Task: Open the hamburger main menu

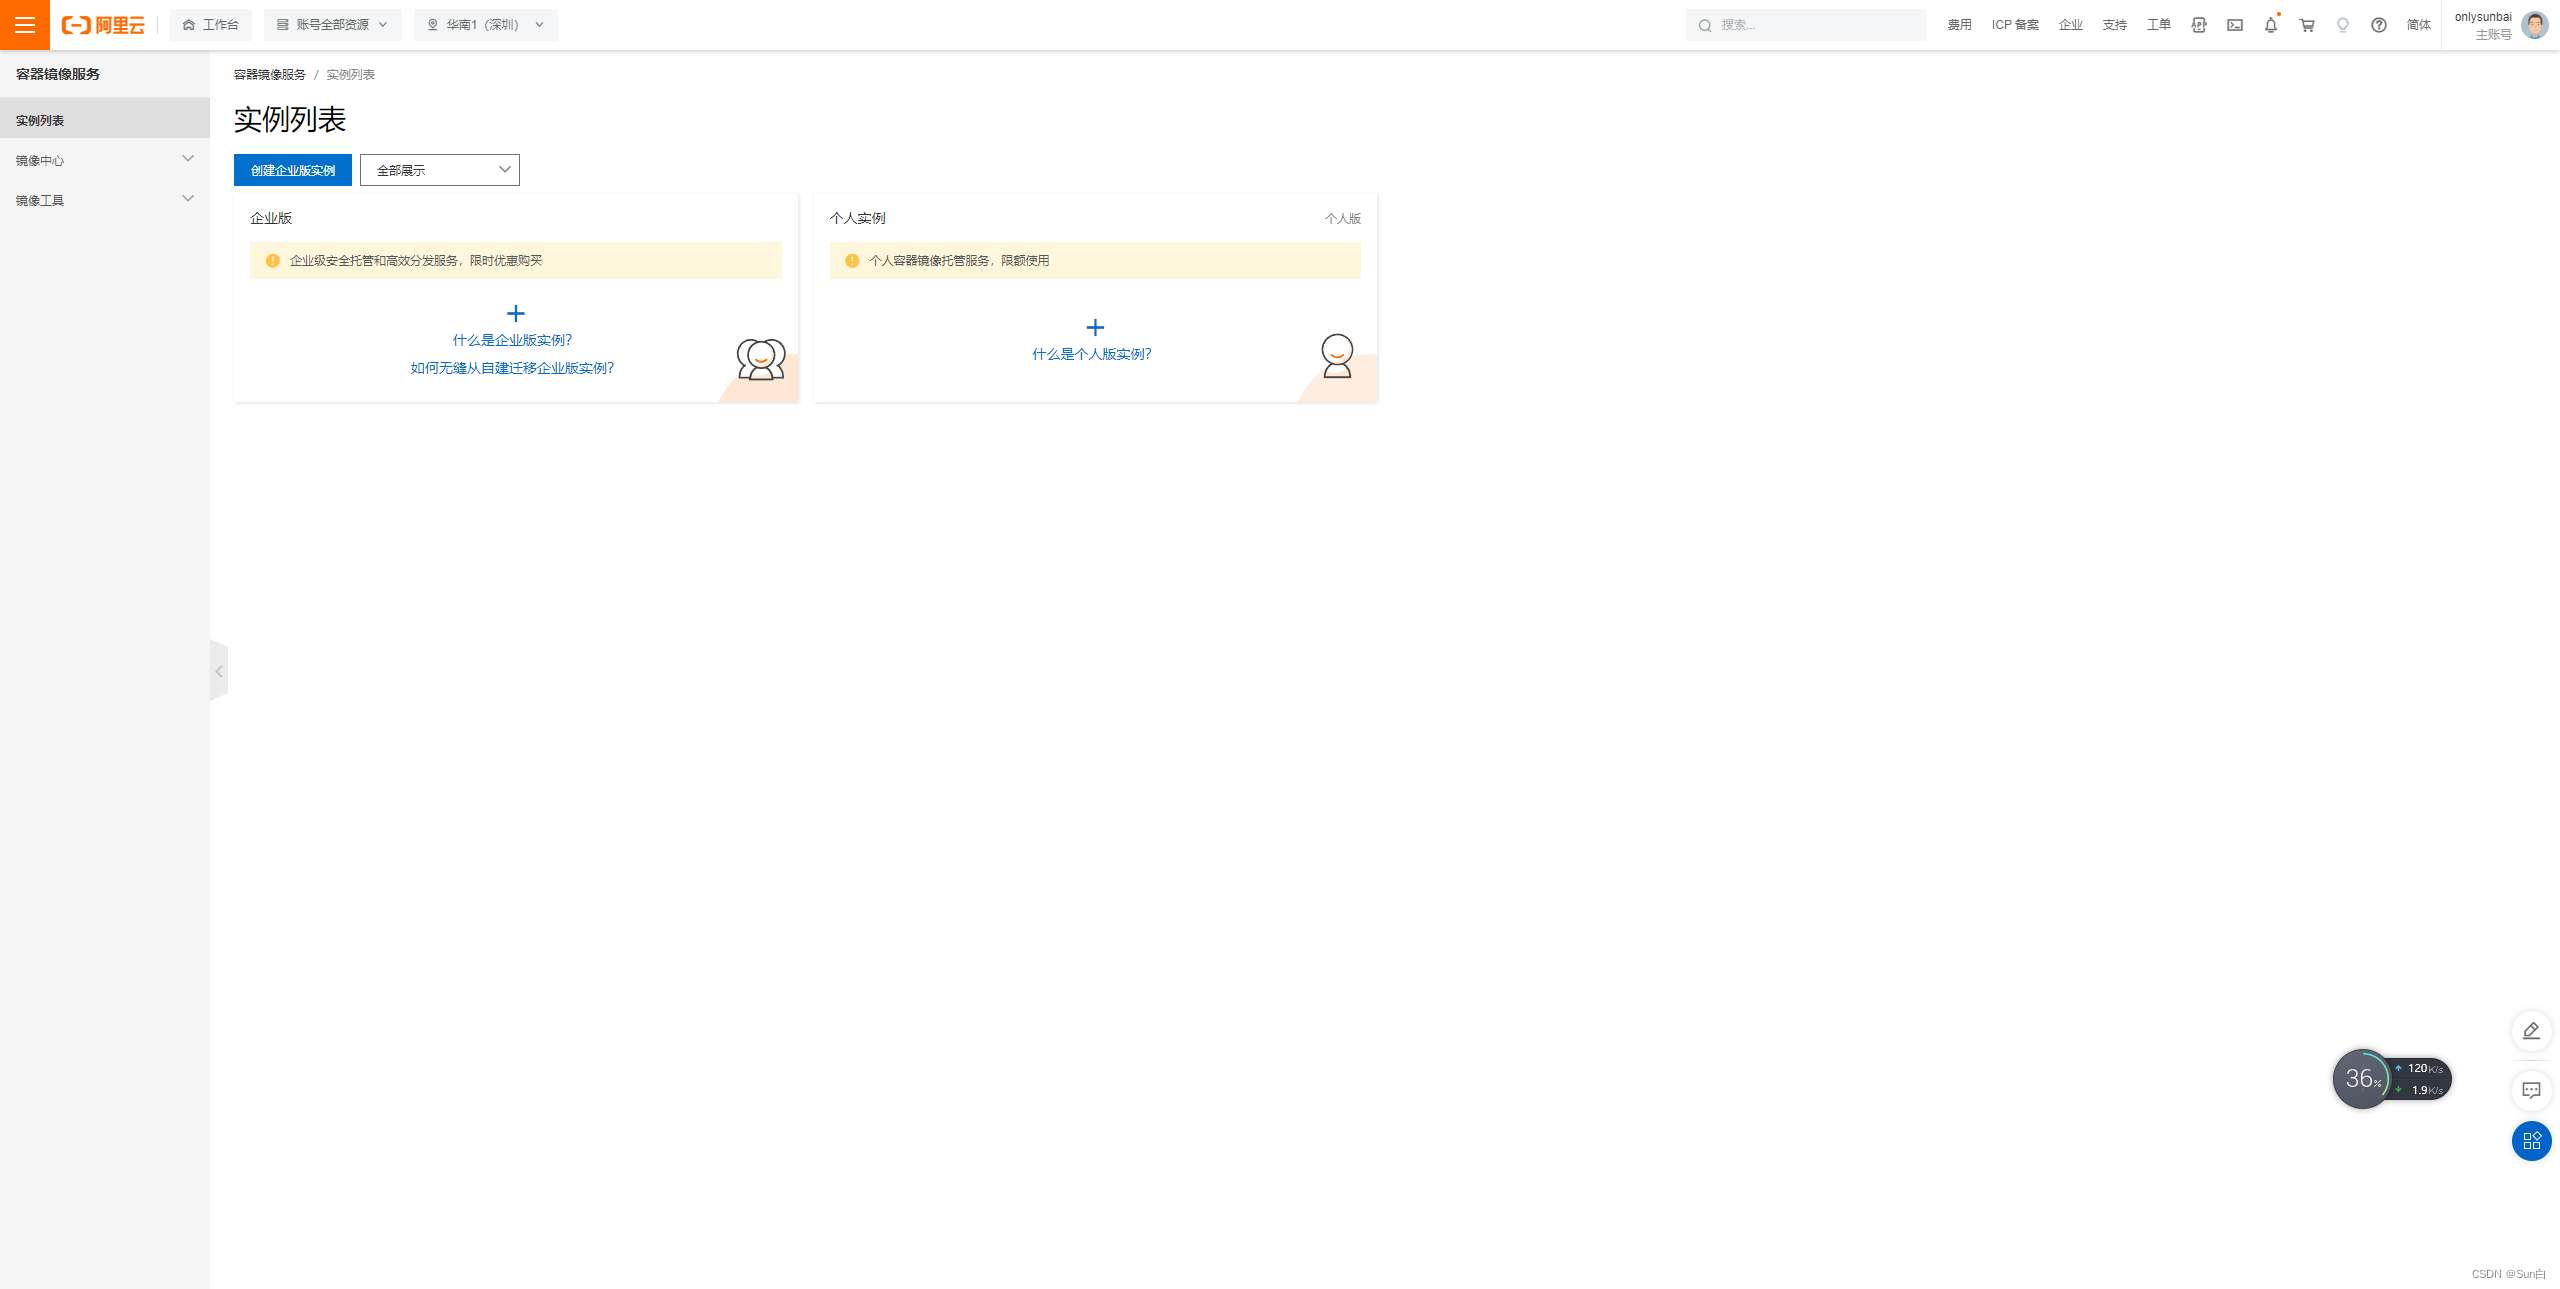Action: [25, 25]
